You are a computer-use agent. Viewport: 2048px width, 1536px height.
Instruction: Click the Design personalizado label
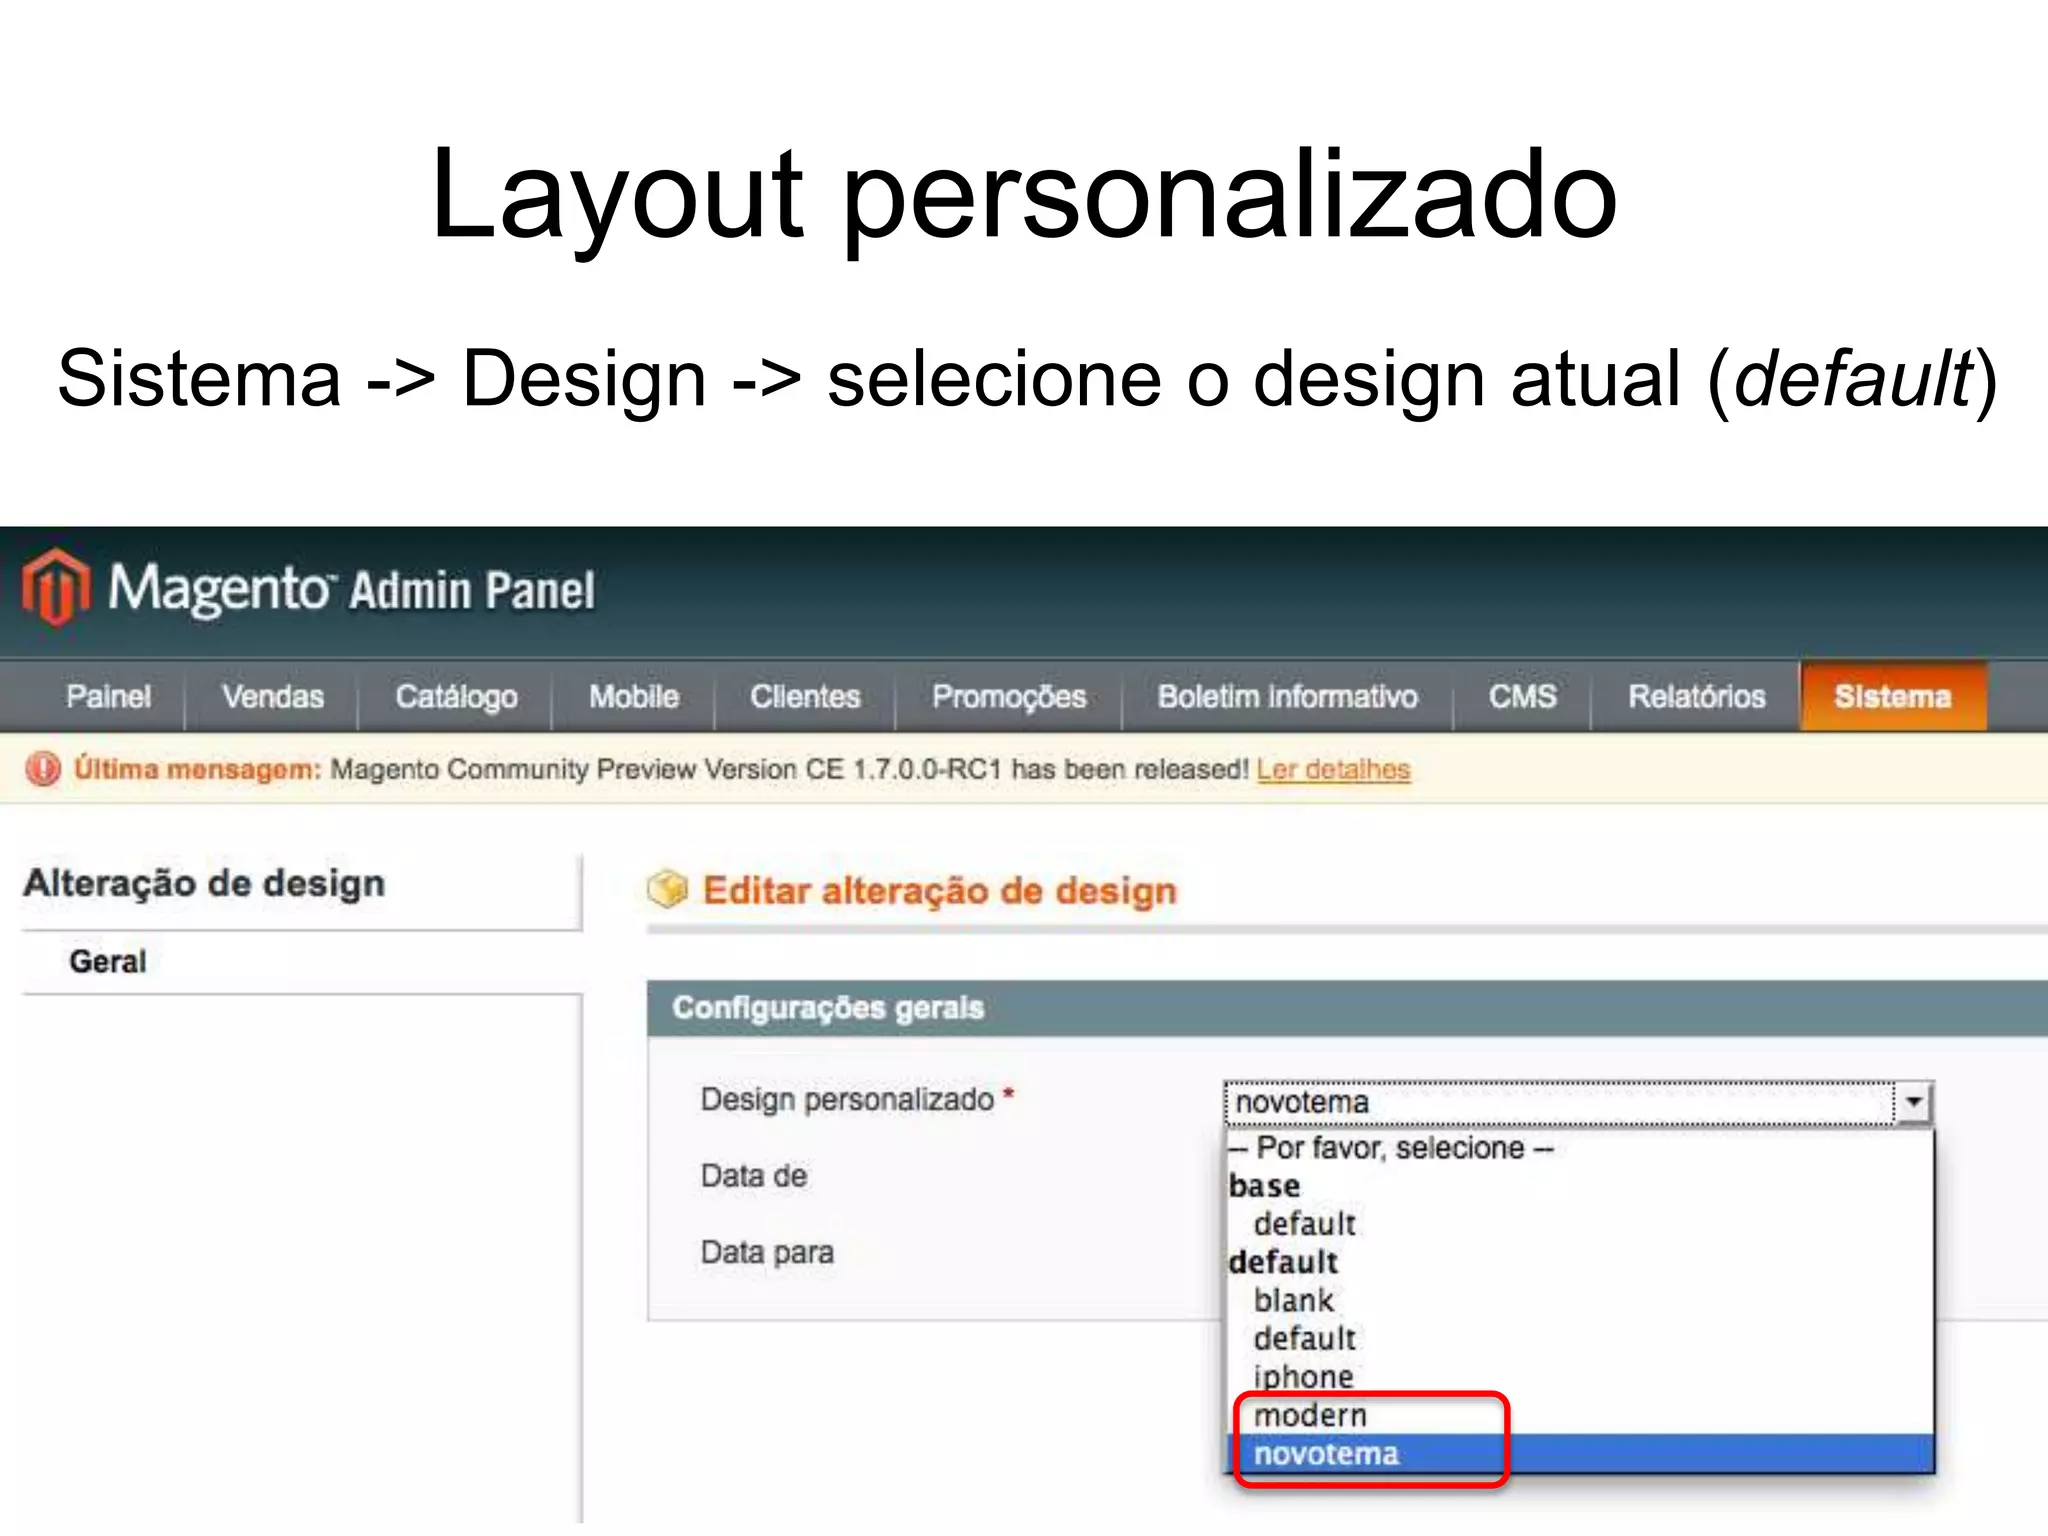click(x=847, y=1099)
